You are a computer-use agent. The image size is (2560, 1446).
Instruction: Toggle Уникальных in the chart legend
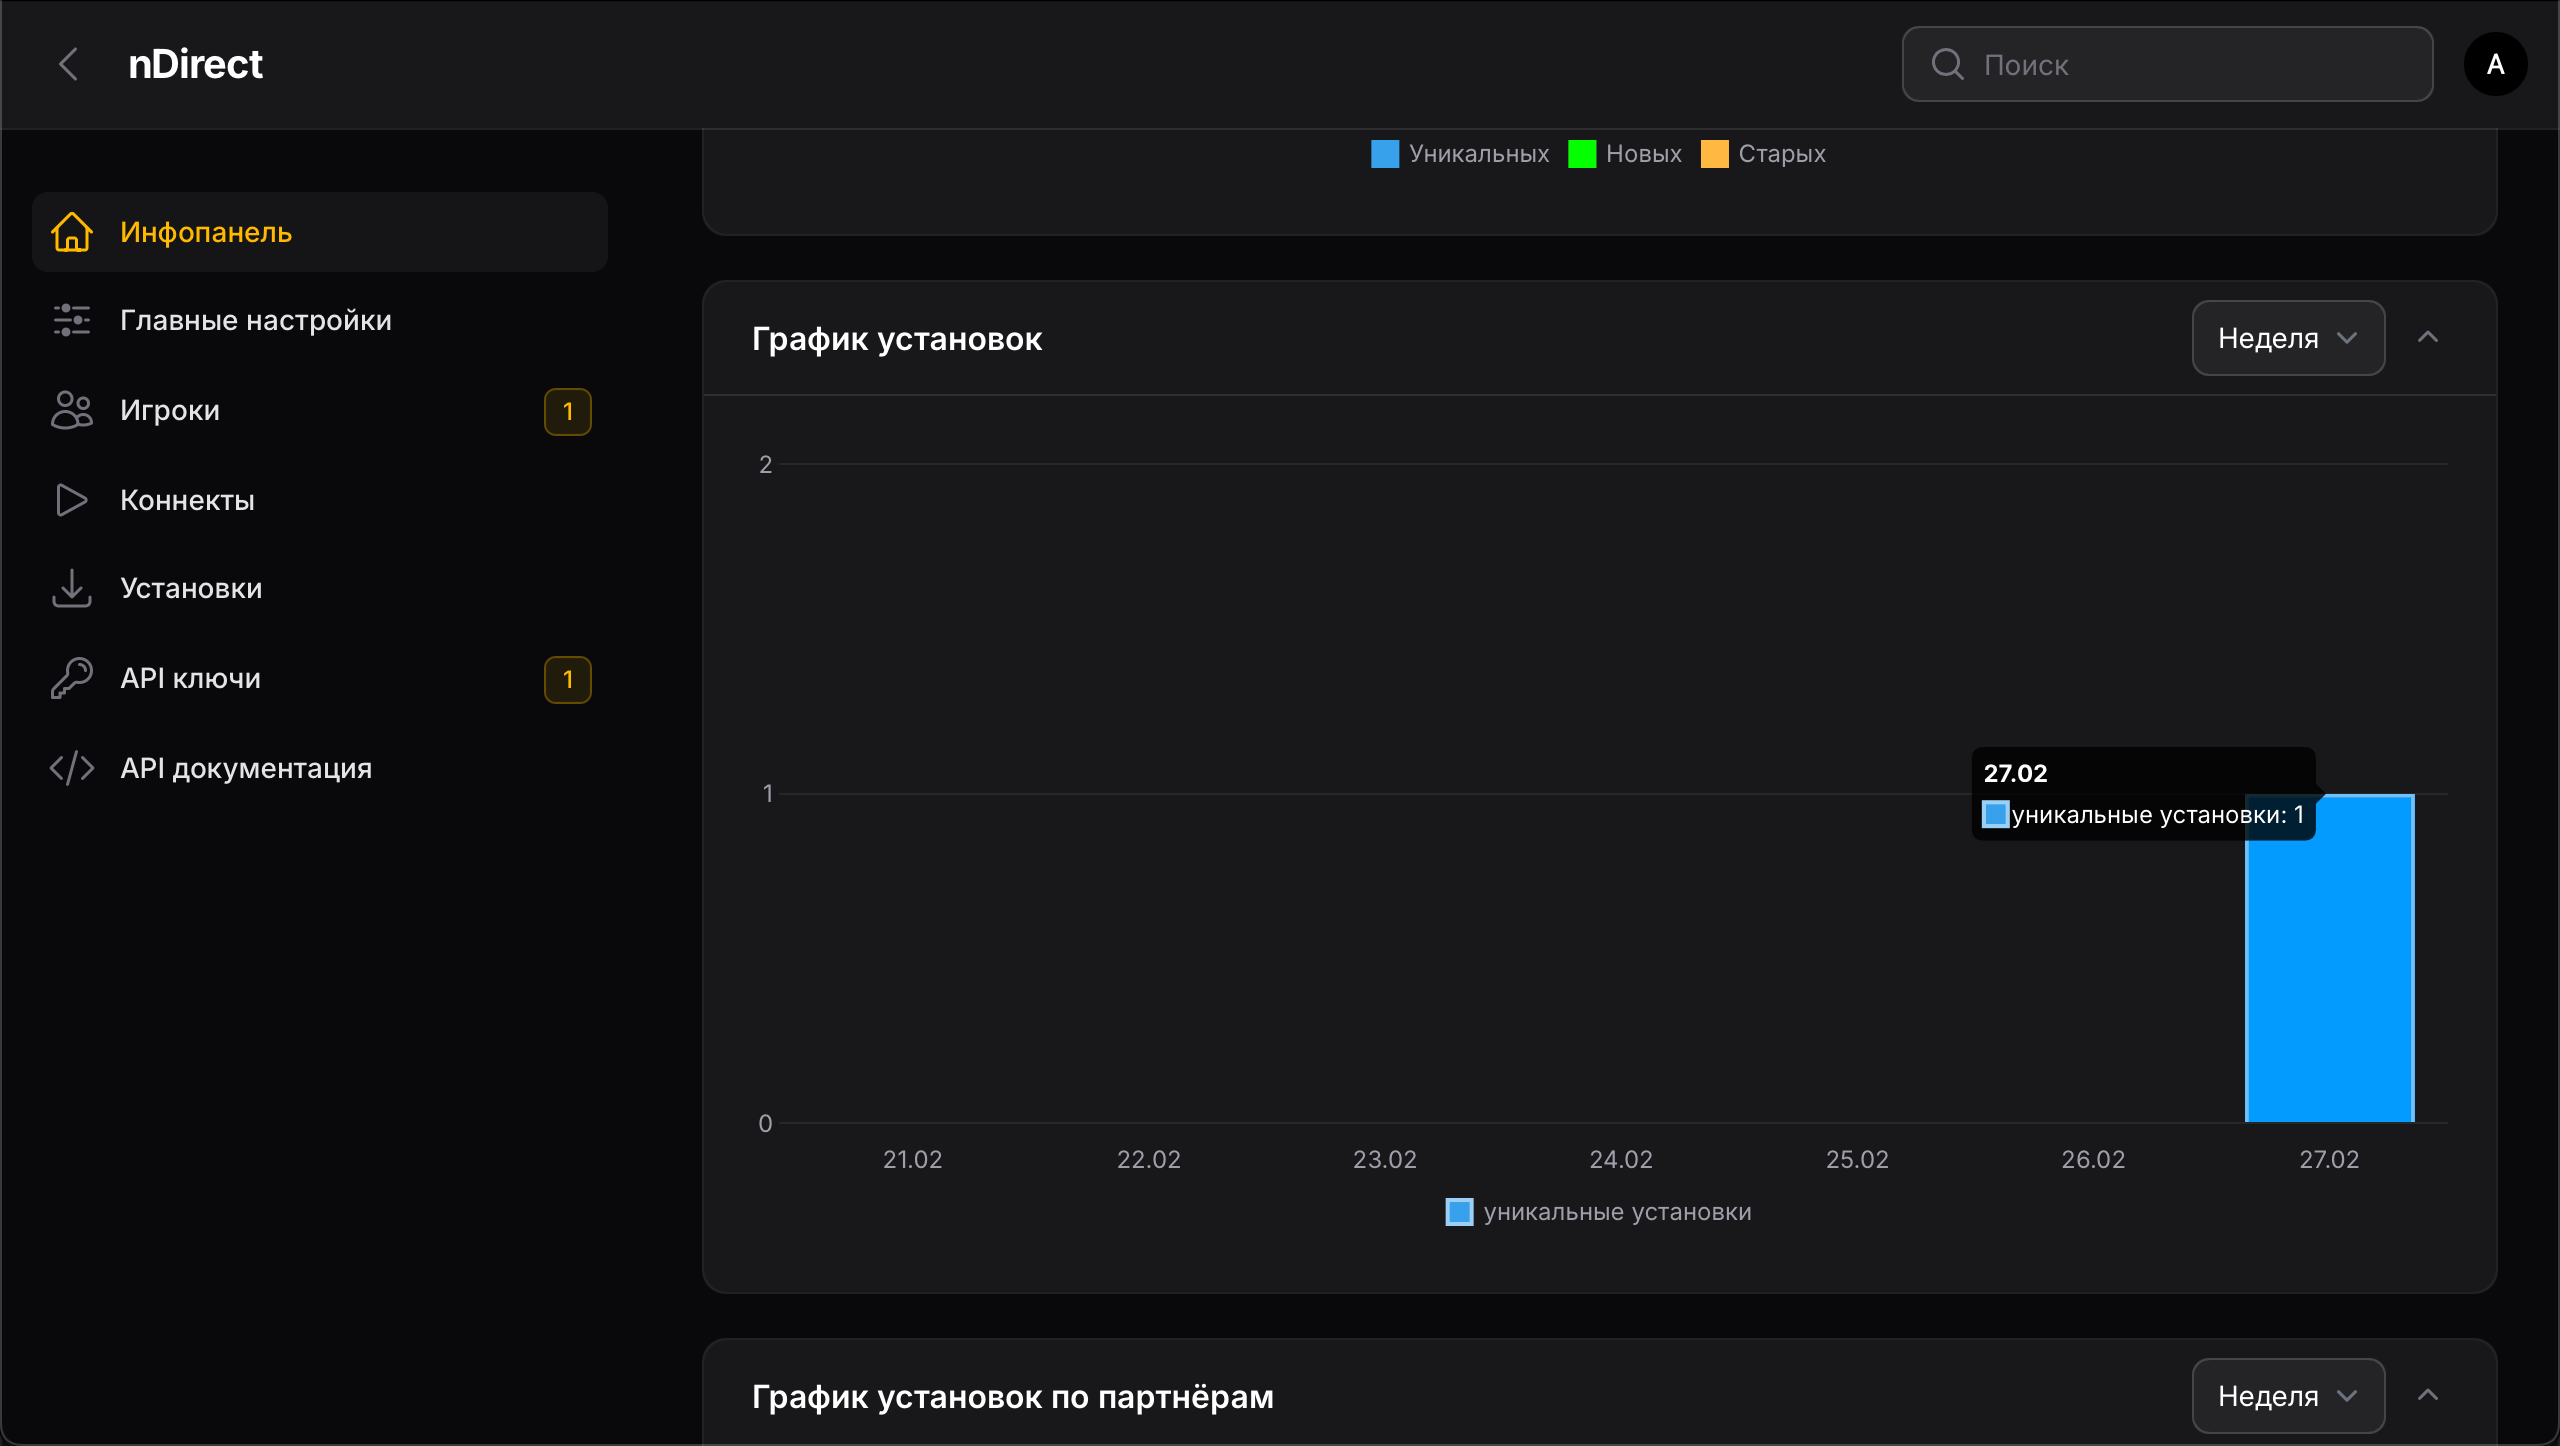coord(1458,153)
